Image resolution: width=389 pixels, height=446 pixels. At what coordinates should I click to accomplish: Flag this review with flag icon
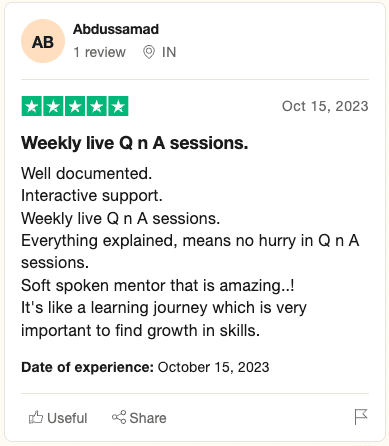pos(361,417)
